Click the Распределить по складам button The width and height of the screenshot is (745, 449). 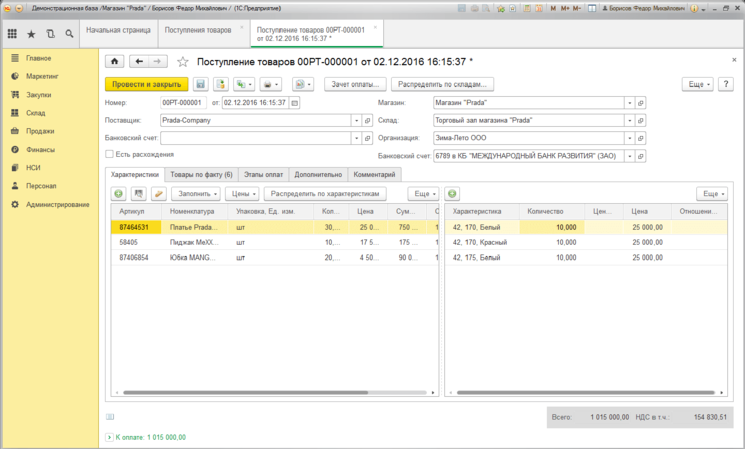(442, 84)
